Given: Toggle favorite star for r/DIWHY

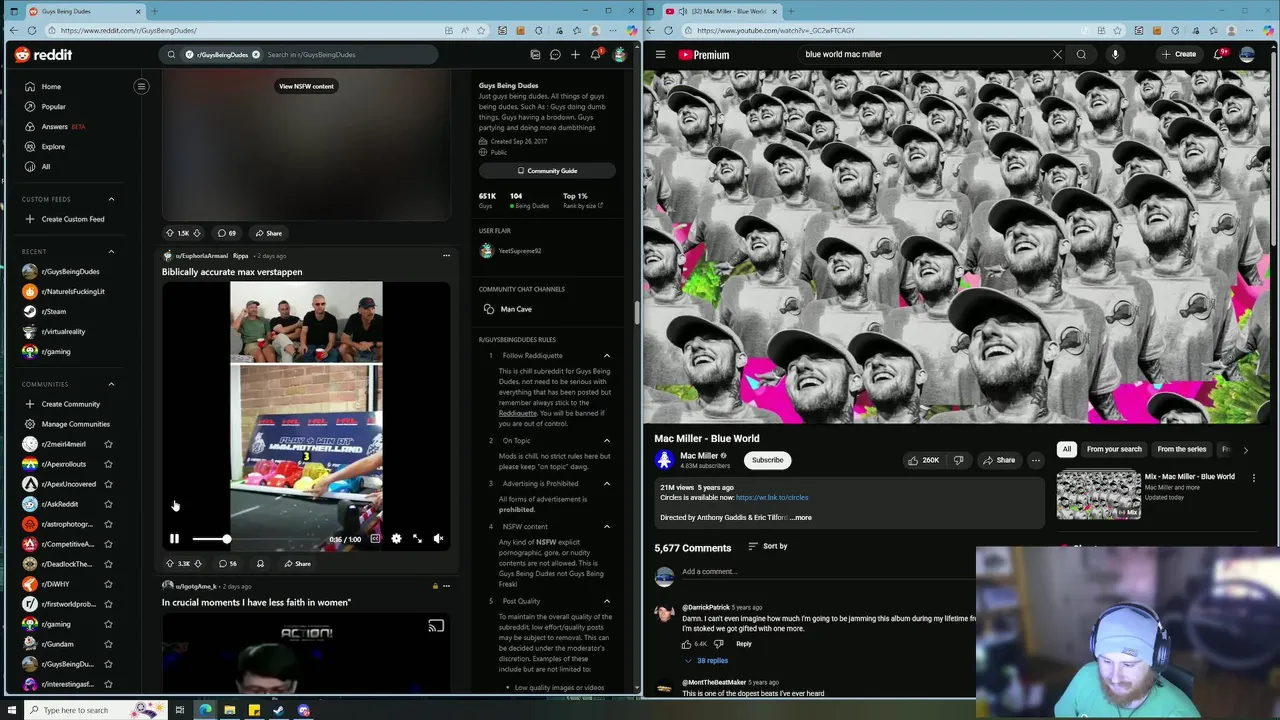Looking at the screenshot, I should 108,584.
